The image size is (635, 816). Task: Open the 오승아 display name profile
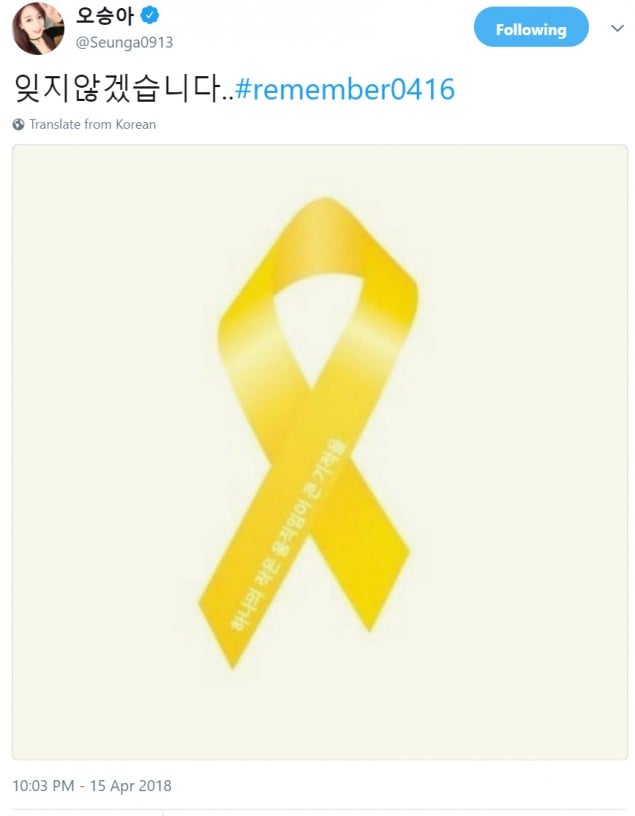tap(104, 16)
